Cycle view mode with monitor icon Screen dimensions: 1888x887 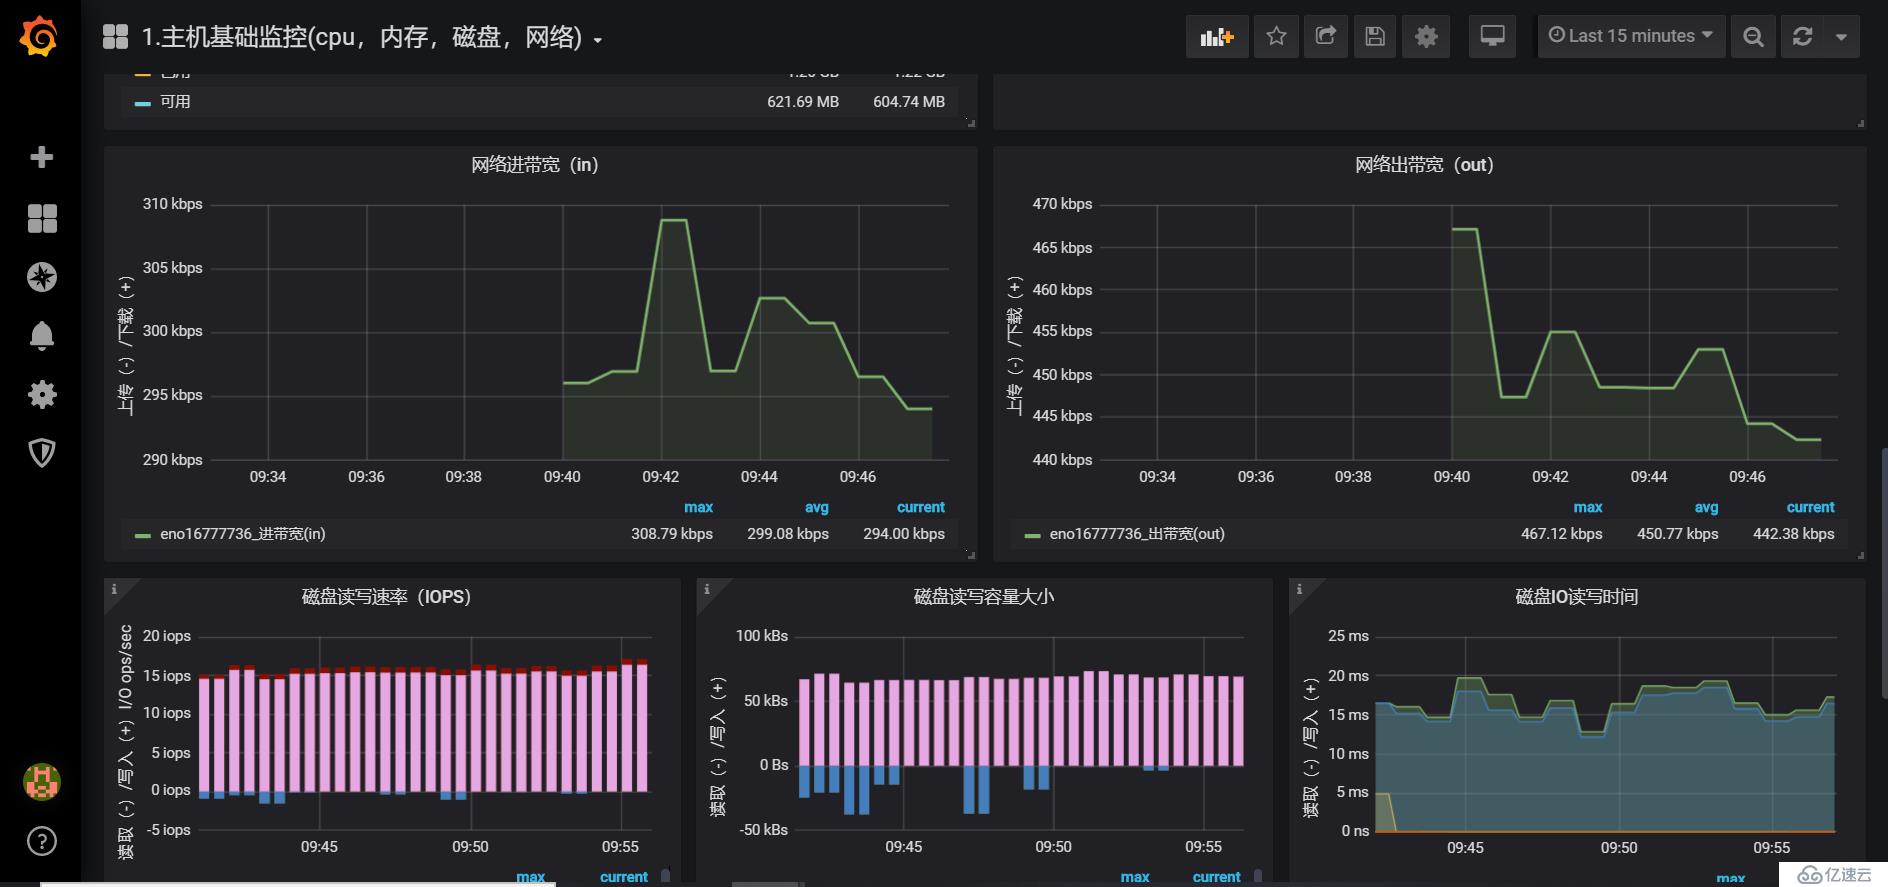pyautogui.click(x=1492, y=37)
